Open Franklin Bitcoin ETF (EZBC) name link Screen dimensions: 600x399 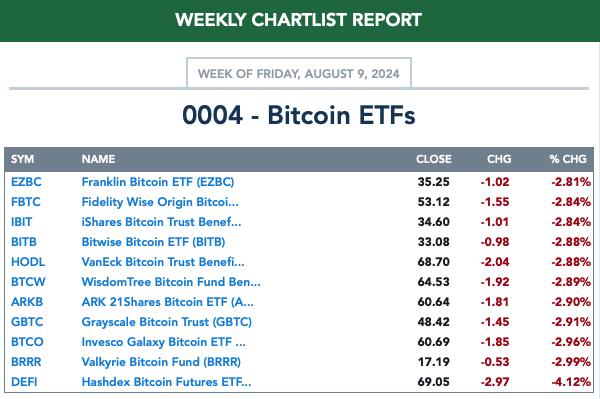[158, 182]
